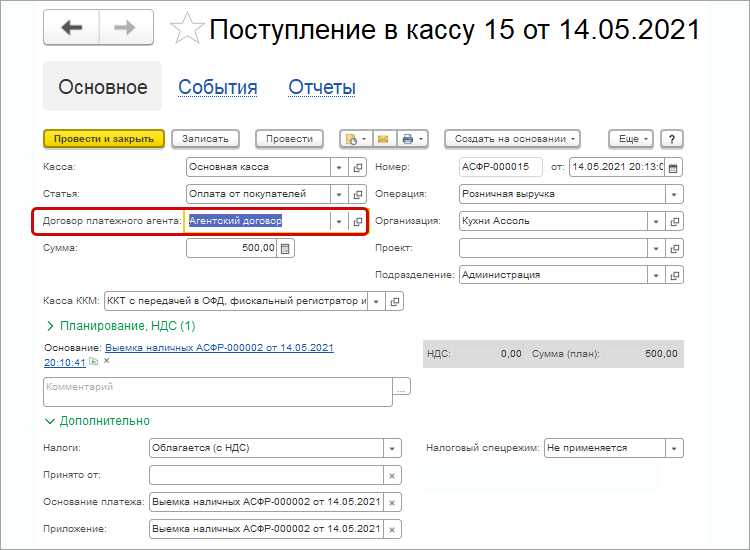Click the small icon after Основание link
Viewport: 750px width, 550px height.
tap(94, 362)
